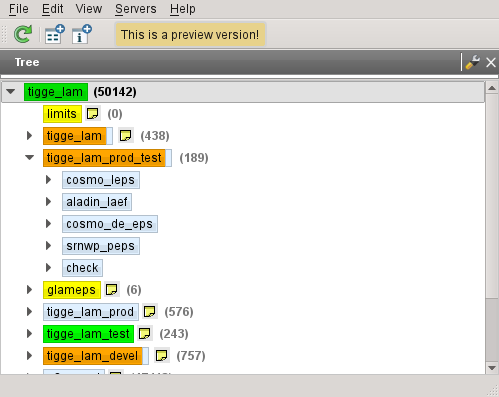
Task: Collapse the root tigge_lam server node
Action: point(11,92)
